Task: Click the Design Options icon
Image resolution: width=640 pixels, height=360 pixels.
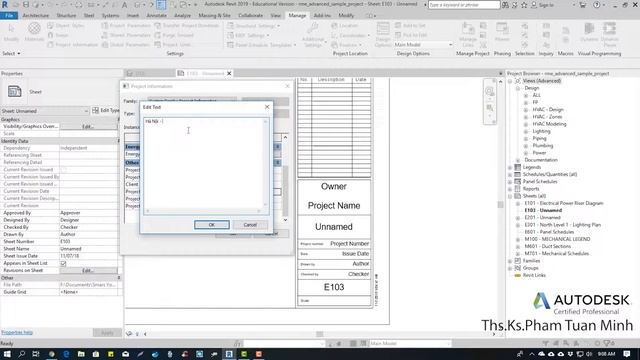Action: tap(383, 29)
